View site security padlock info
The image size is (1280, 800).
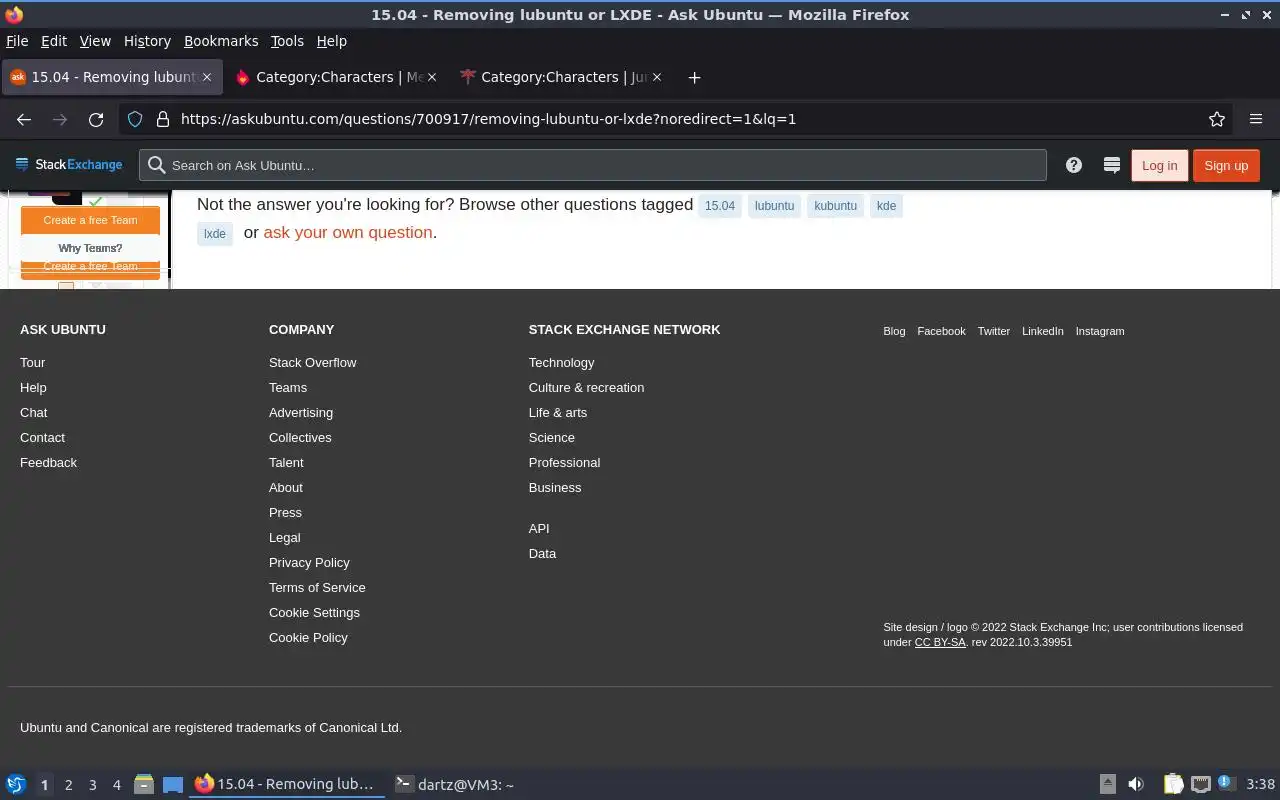162,119
